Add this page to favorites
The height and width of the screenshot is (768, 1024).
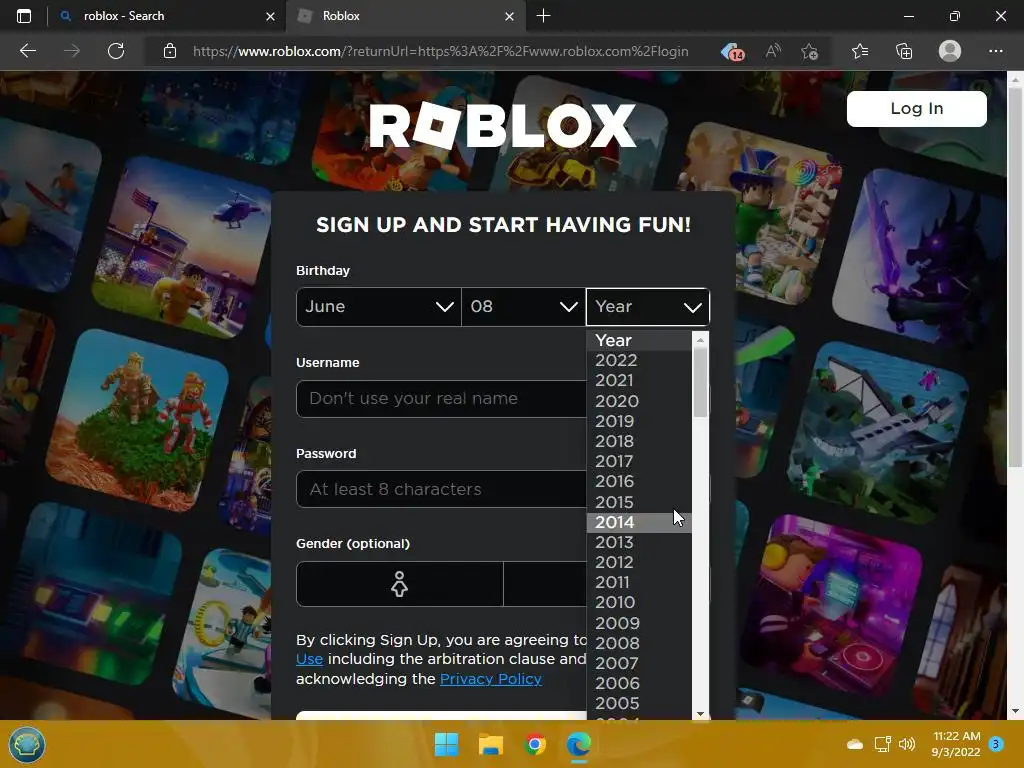pos(810,52)
